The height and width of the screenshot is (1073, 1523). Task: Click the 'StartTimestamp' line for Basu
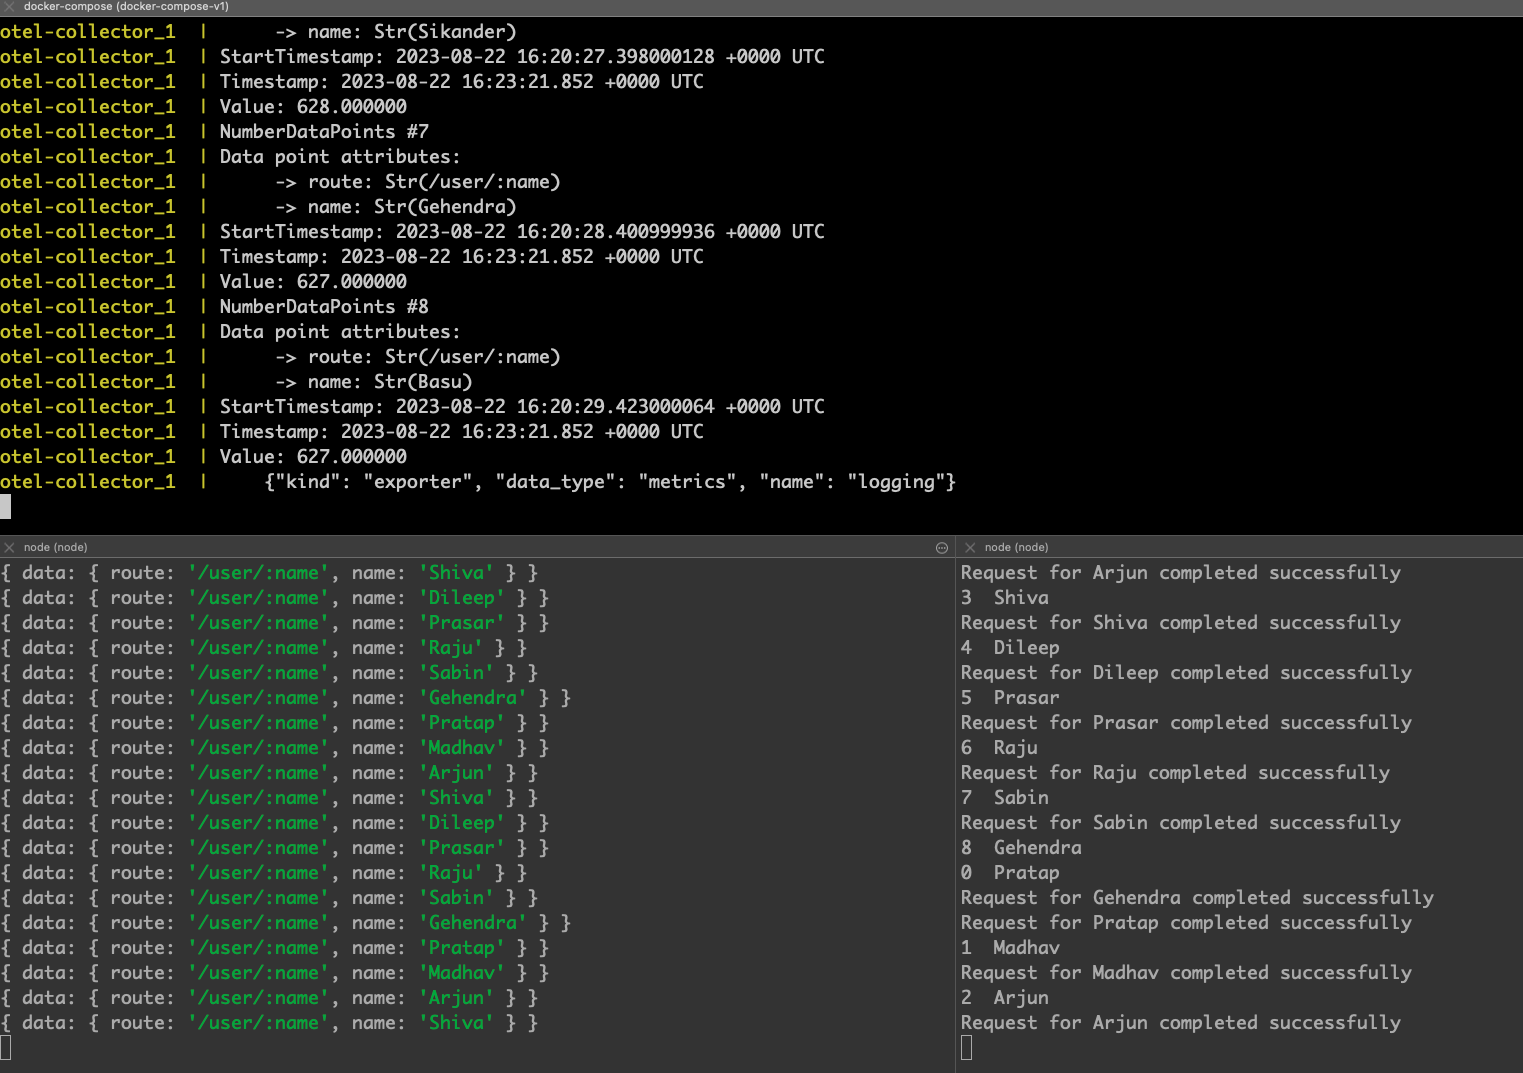click(520, 406)
